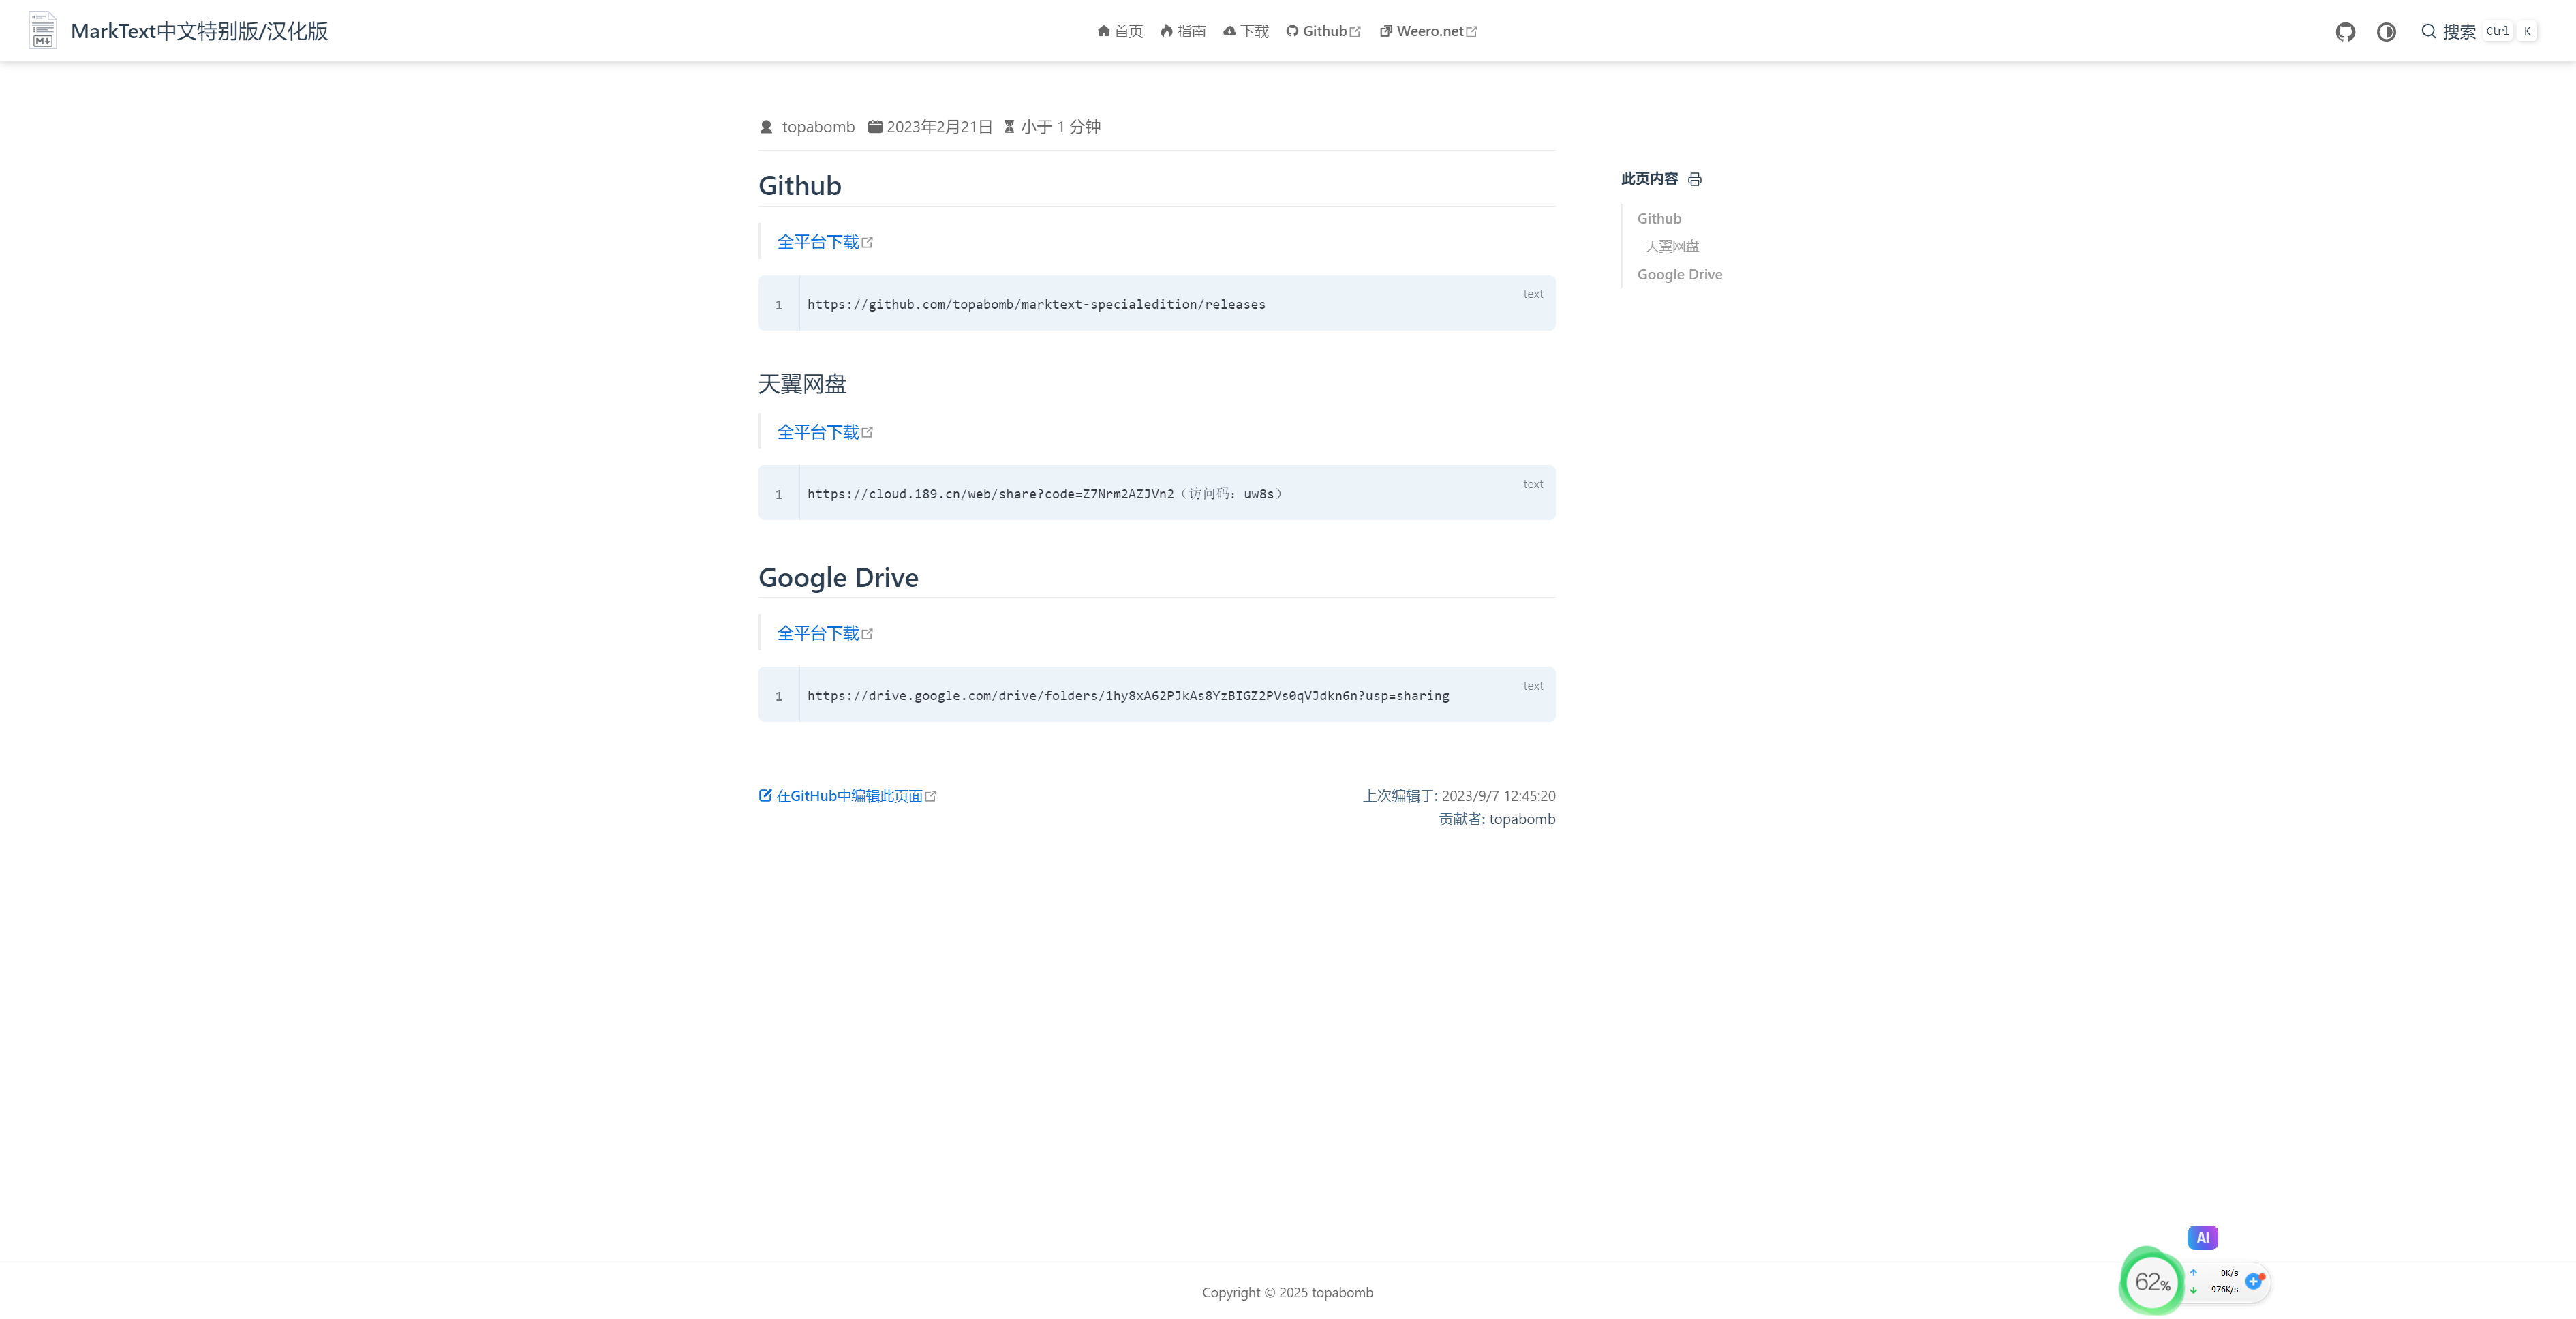The image size is (2576, 1319).
Task: Open Weero.net external link in navbar
Action: [1428, 32]
